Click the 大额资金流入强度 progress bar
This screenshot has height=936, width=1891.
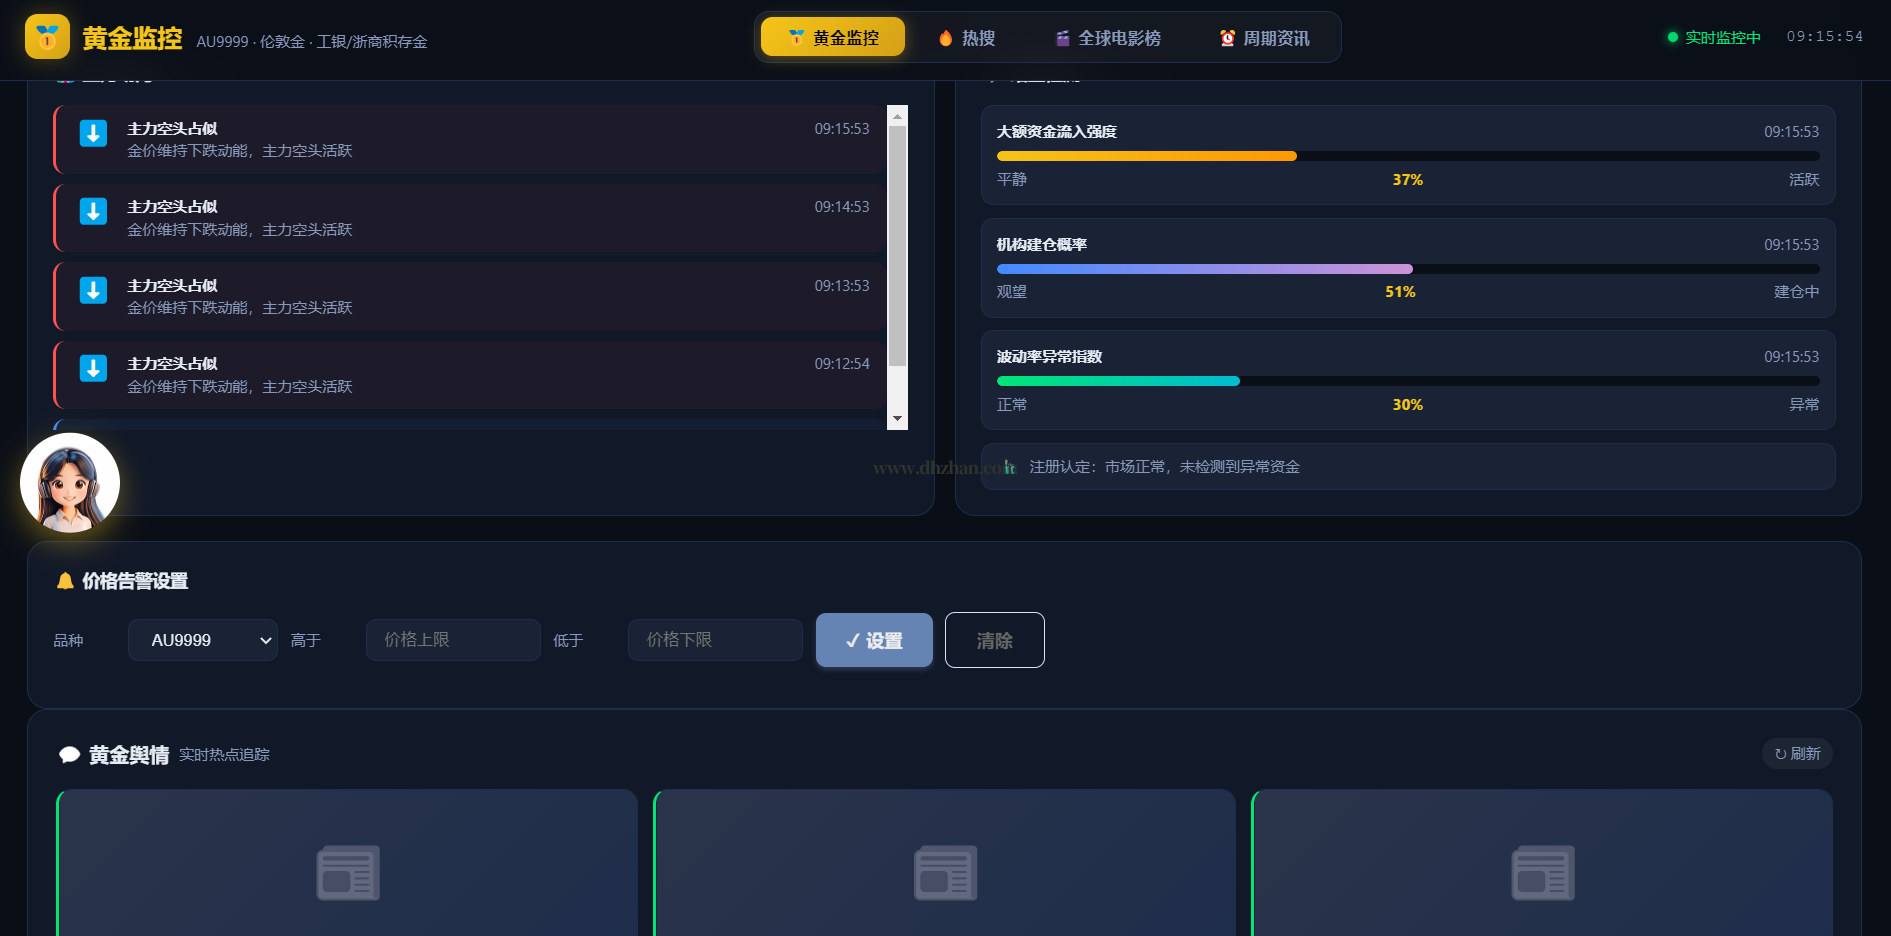[x=1407, y=156]
